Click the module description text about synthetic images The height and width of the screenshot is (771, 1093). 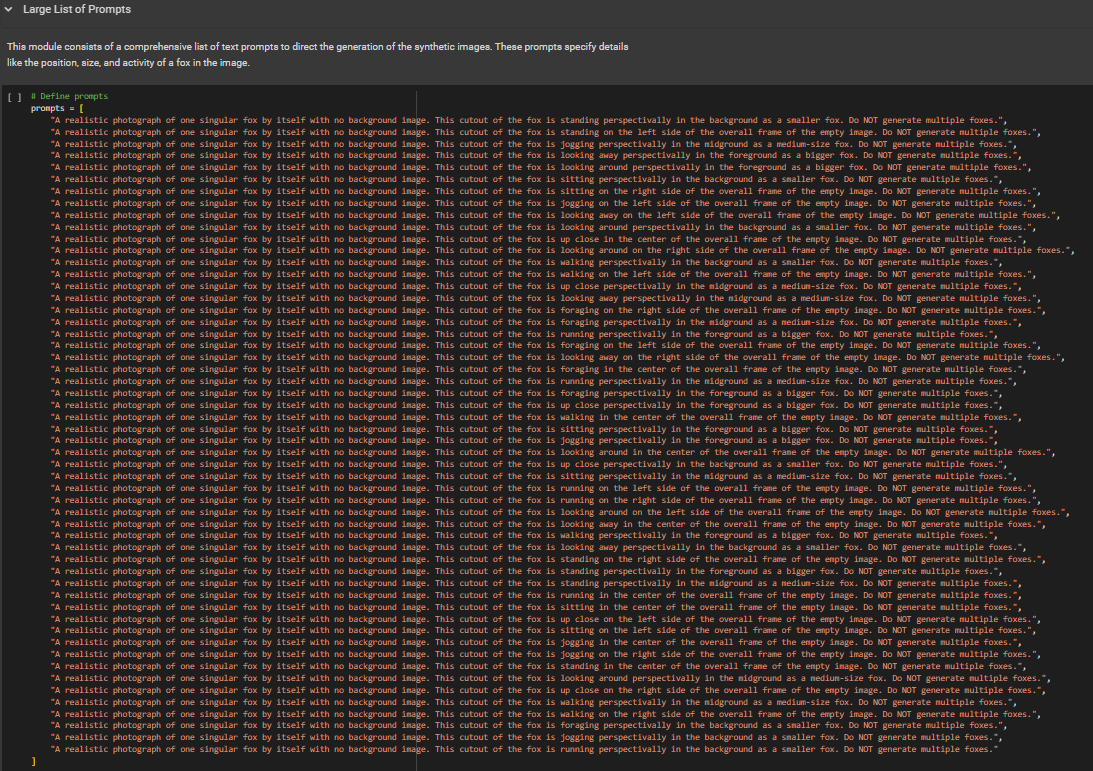(x=317, y=54)
